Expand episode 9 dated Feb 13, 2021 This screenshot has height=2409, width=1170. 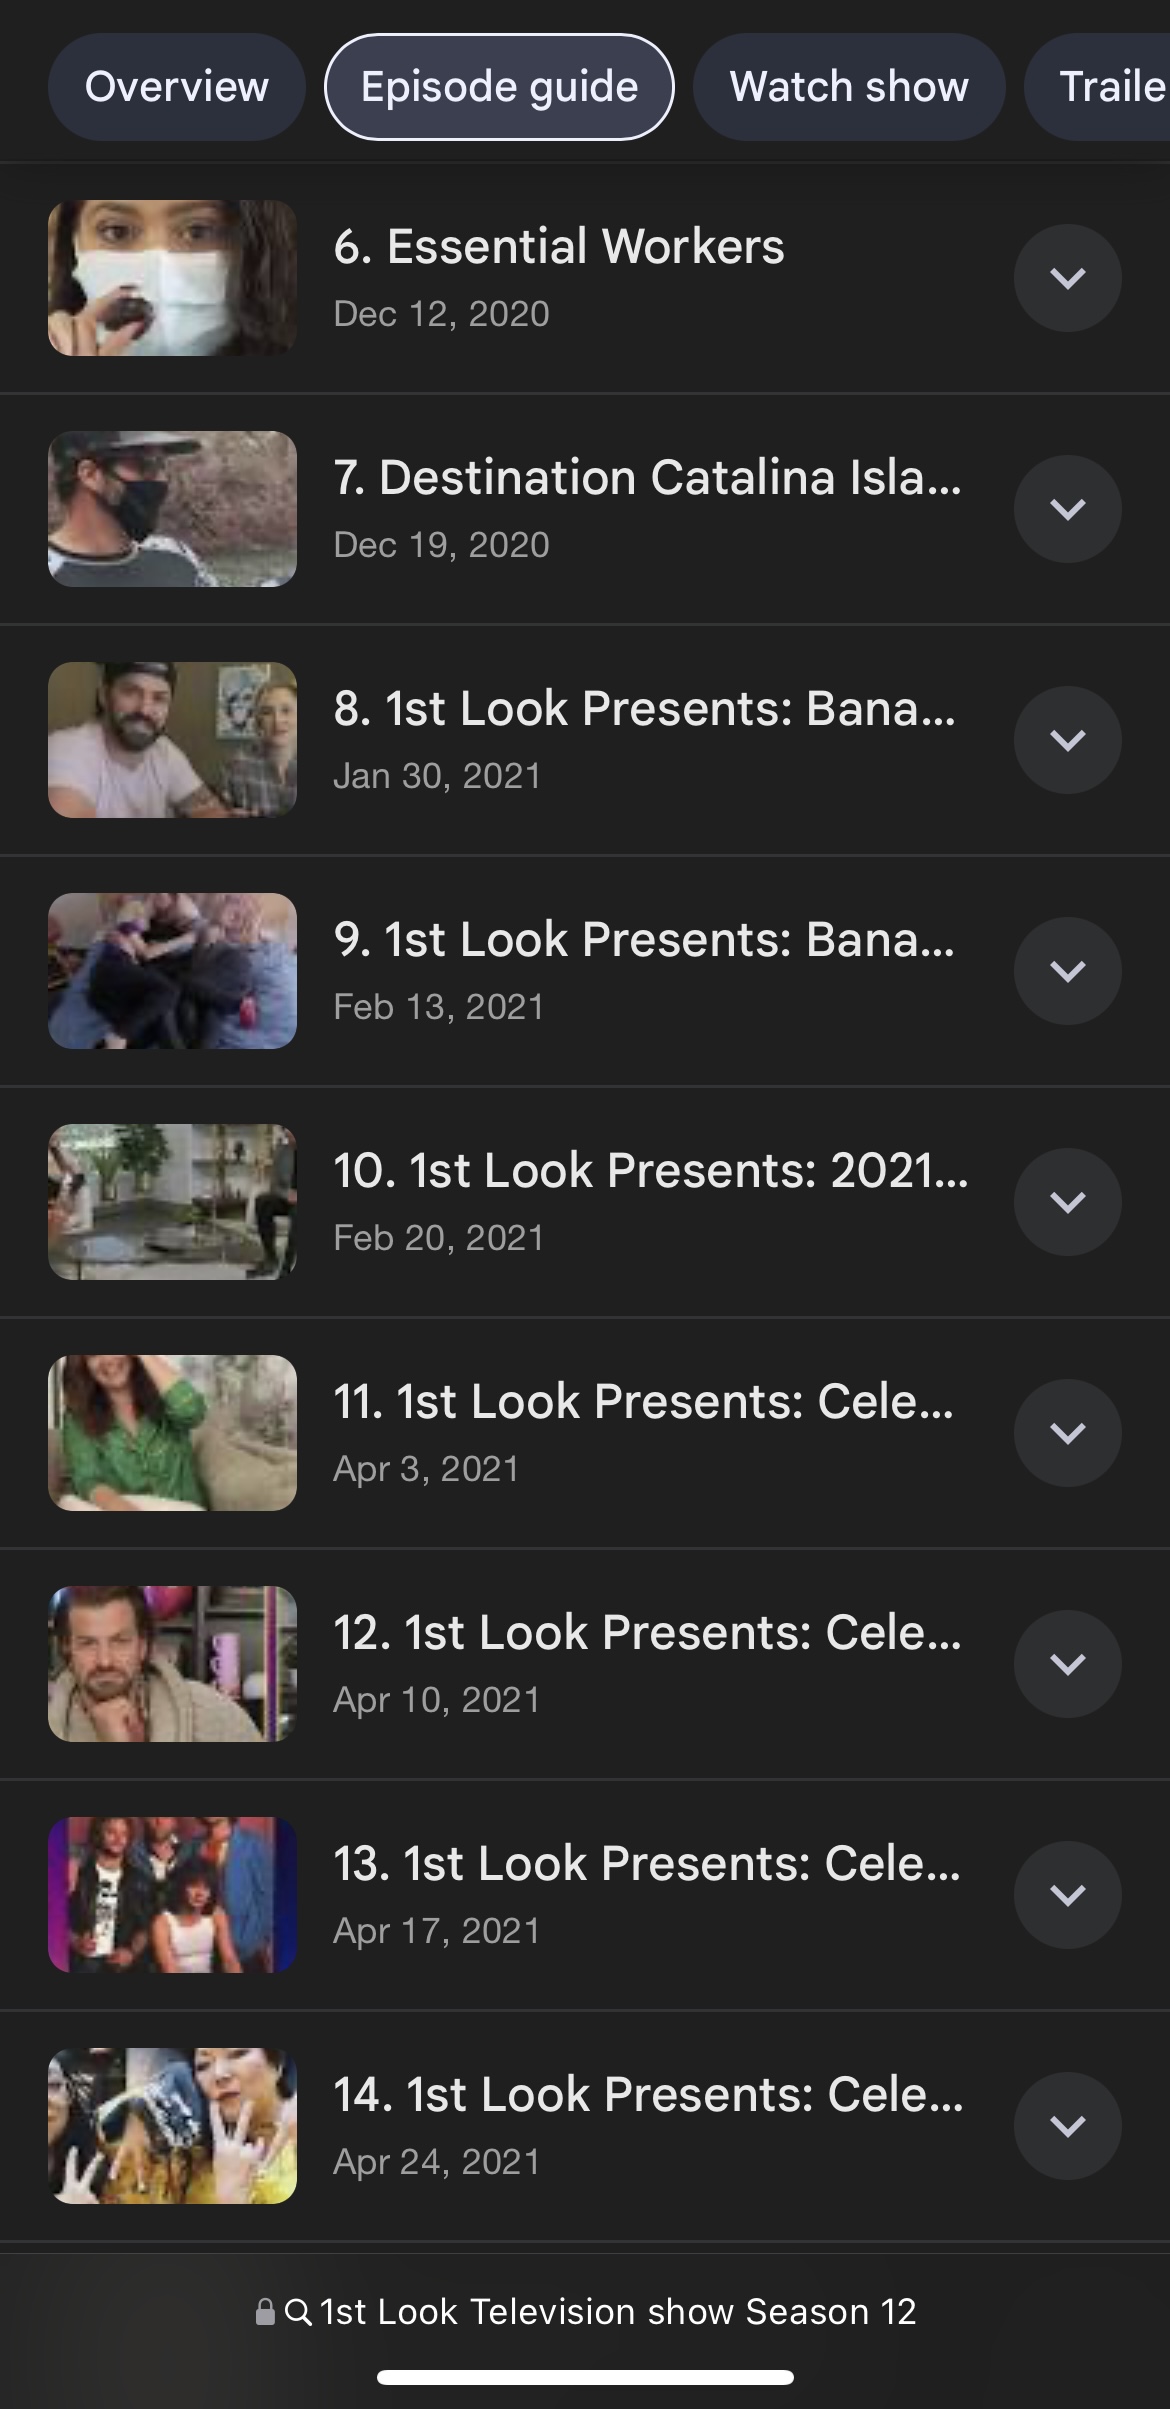1067,971
